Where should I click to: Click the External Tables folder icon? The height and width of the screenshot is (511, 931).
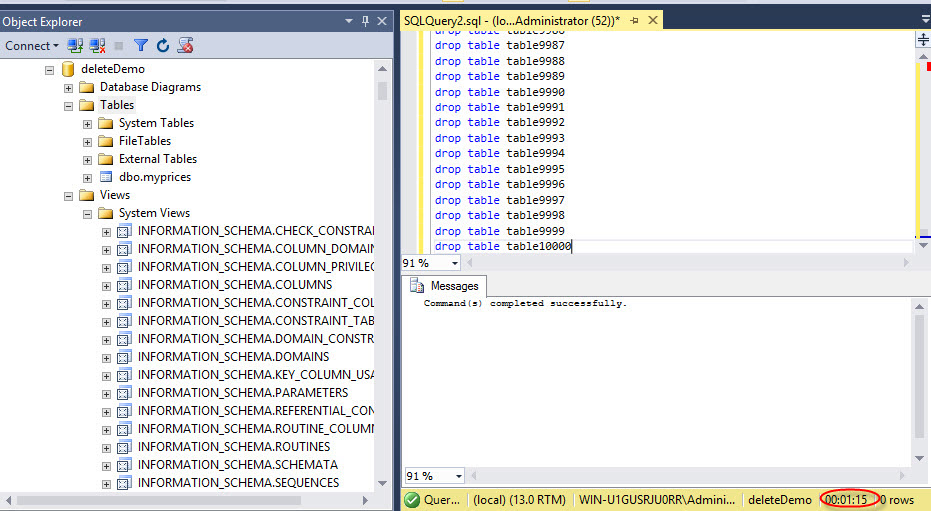tap(106, 159)
